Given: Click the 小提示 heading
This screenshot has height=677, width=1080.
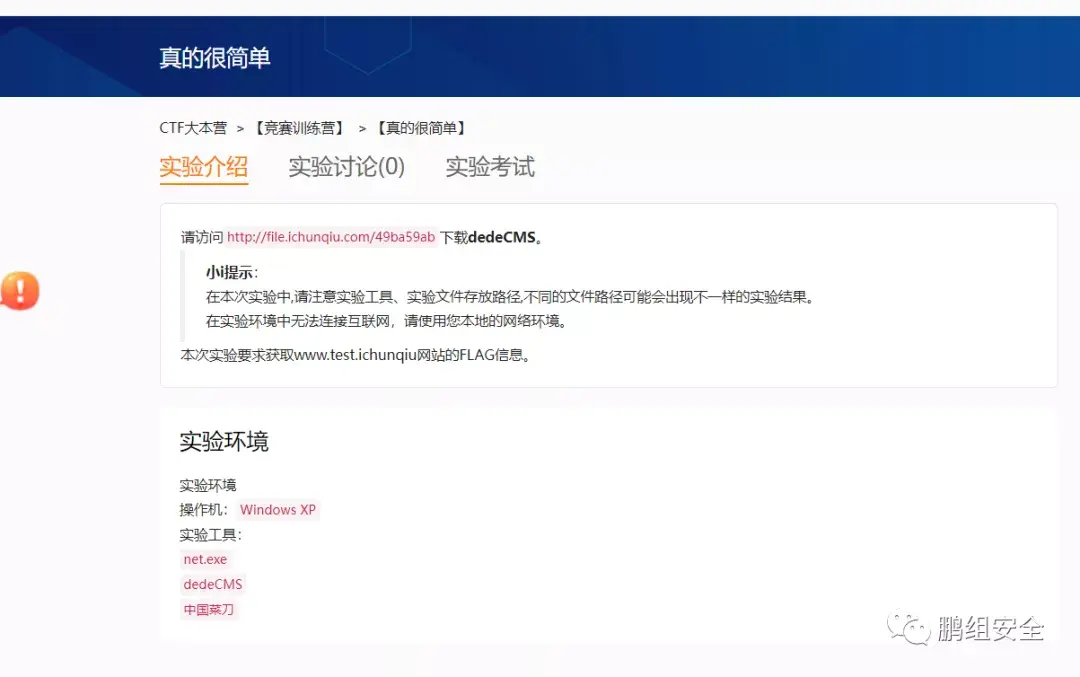Looking at the screenshot, I should (x=232, y=273).
